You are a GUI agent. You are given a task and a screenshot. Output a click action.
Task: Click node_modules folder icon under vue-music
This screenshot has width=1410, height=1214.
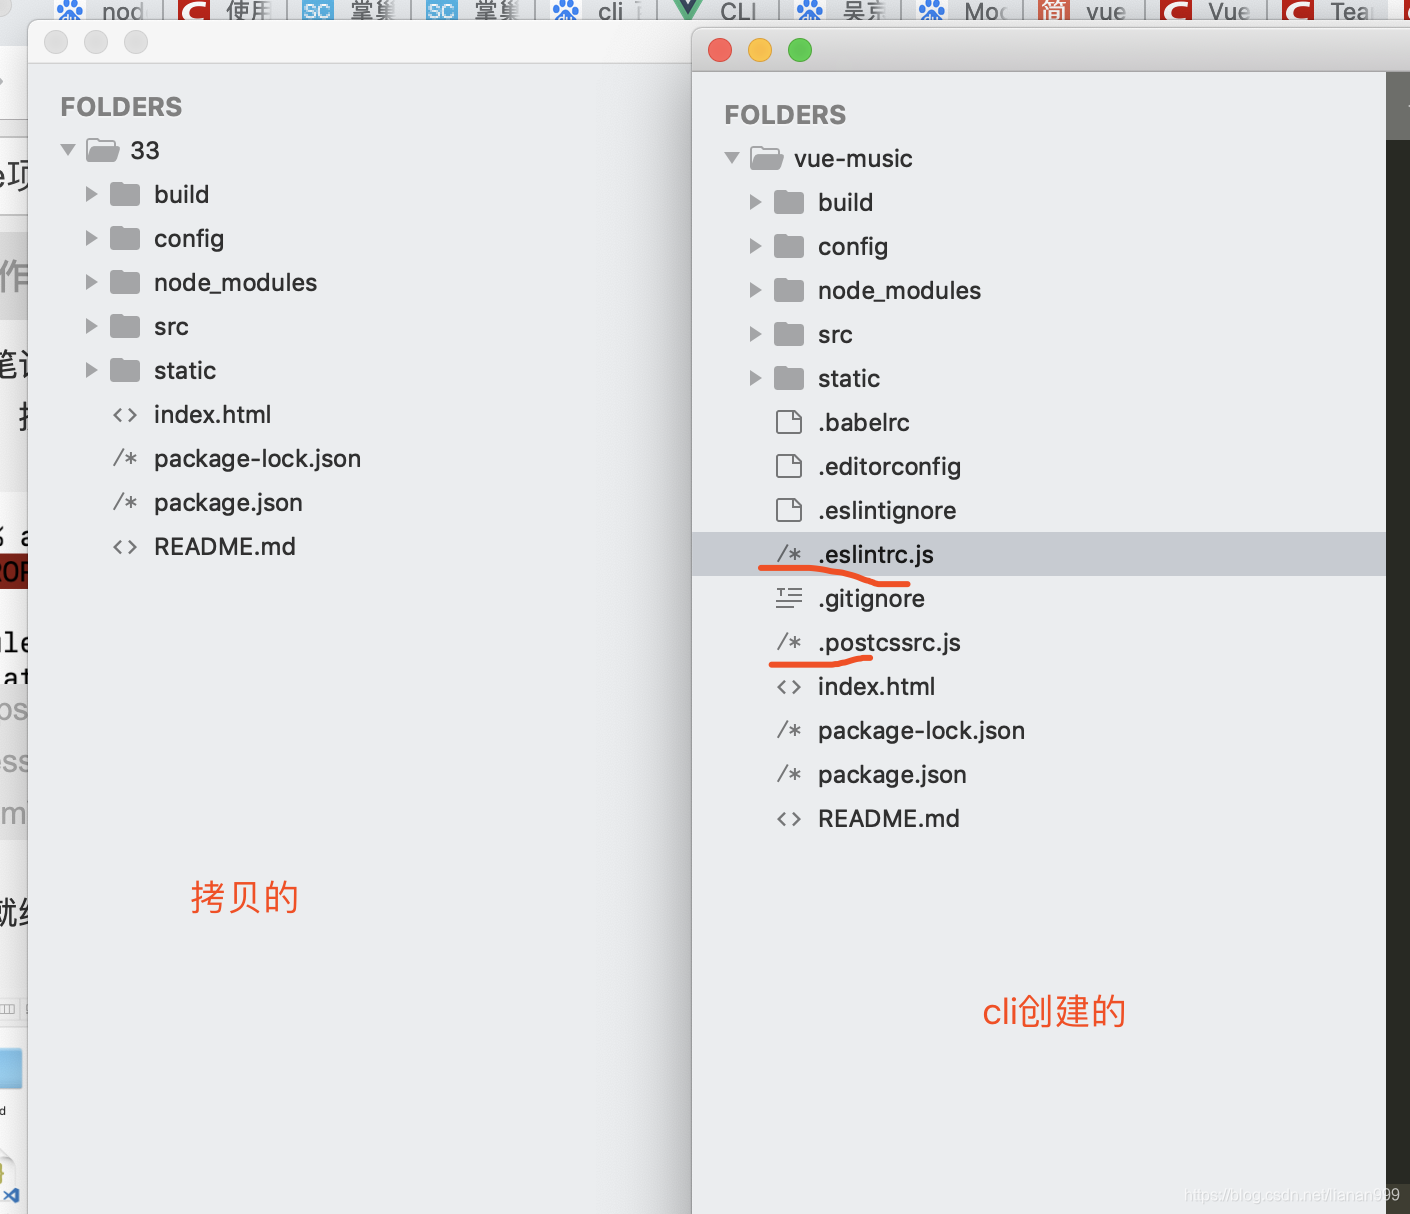[789, 290]
